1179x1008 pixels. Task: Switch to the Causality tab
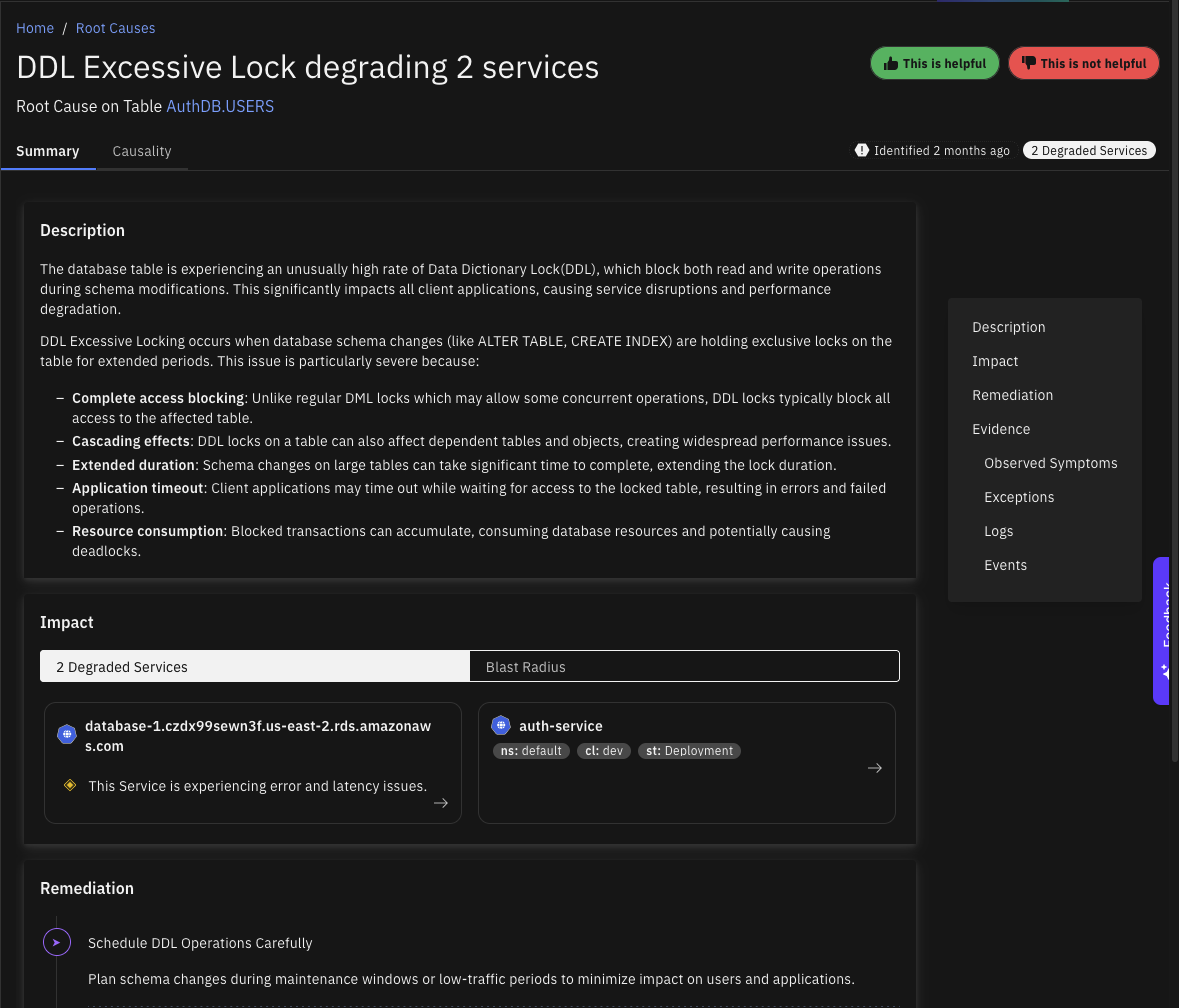click(x=142, y=151)
